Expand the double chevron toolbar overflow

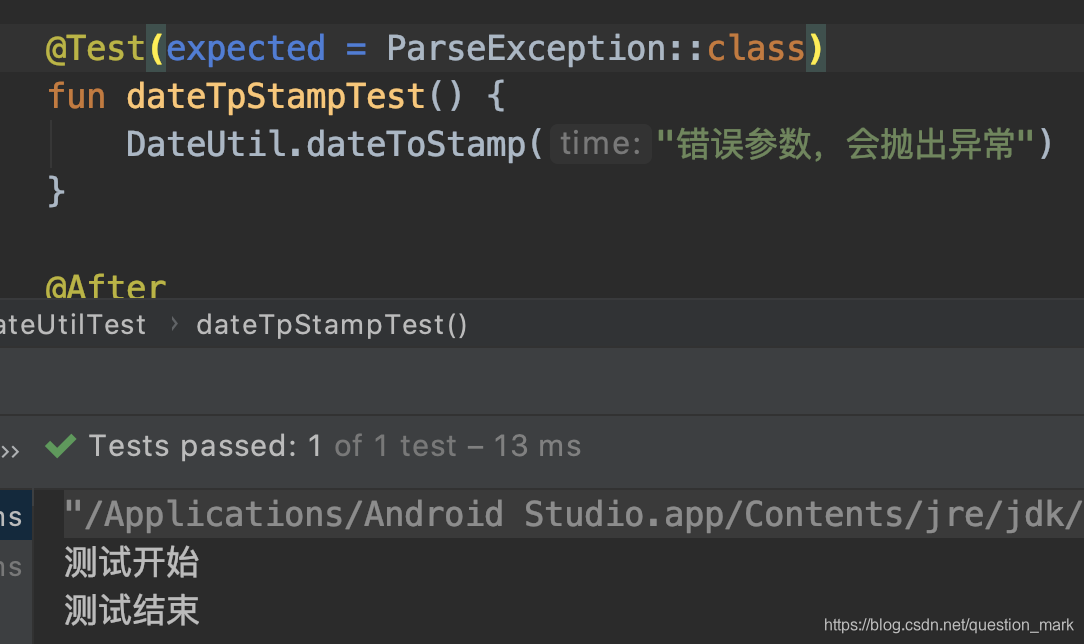[x=10, y=452]
